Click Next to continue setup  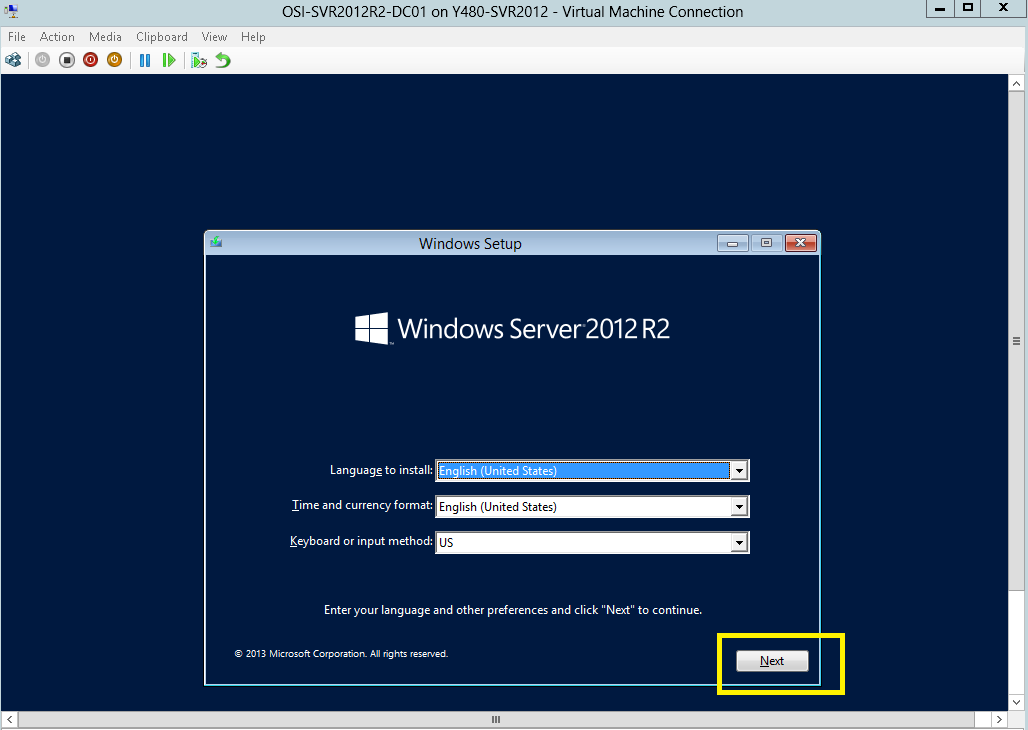(772, 661)
